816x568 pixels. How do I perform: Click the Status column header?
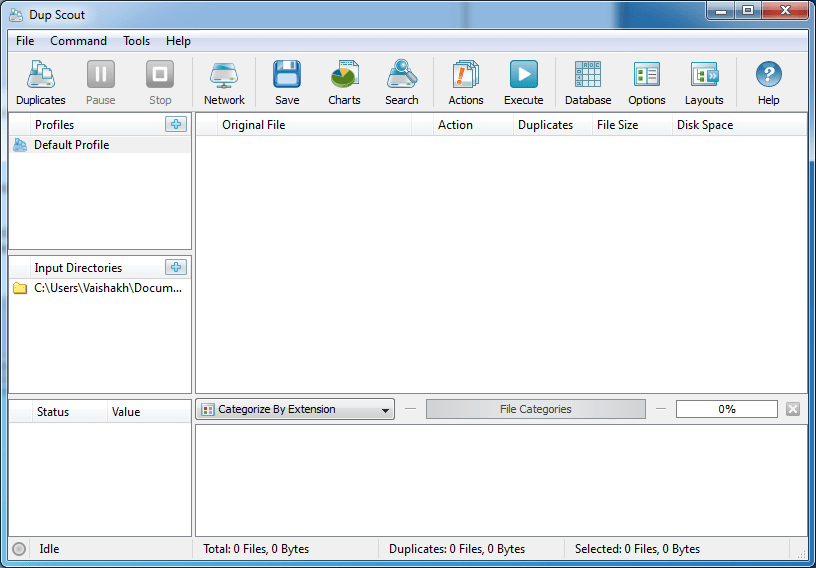tap(70, 412)
